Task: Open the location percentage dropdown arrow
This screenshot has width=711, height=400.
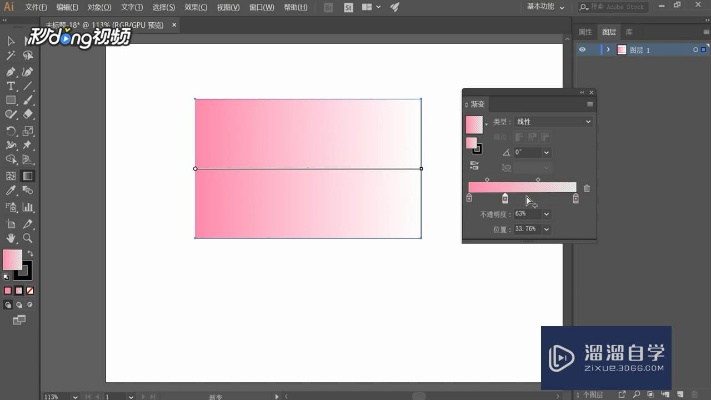Action: tap(546, 229)
